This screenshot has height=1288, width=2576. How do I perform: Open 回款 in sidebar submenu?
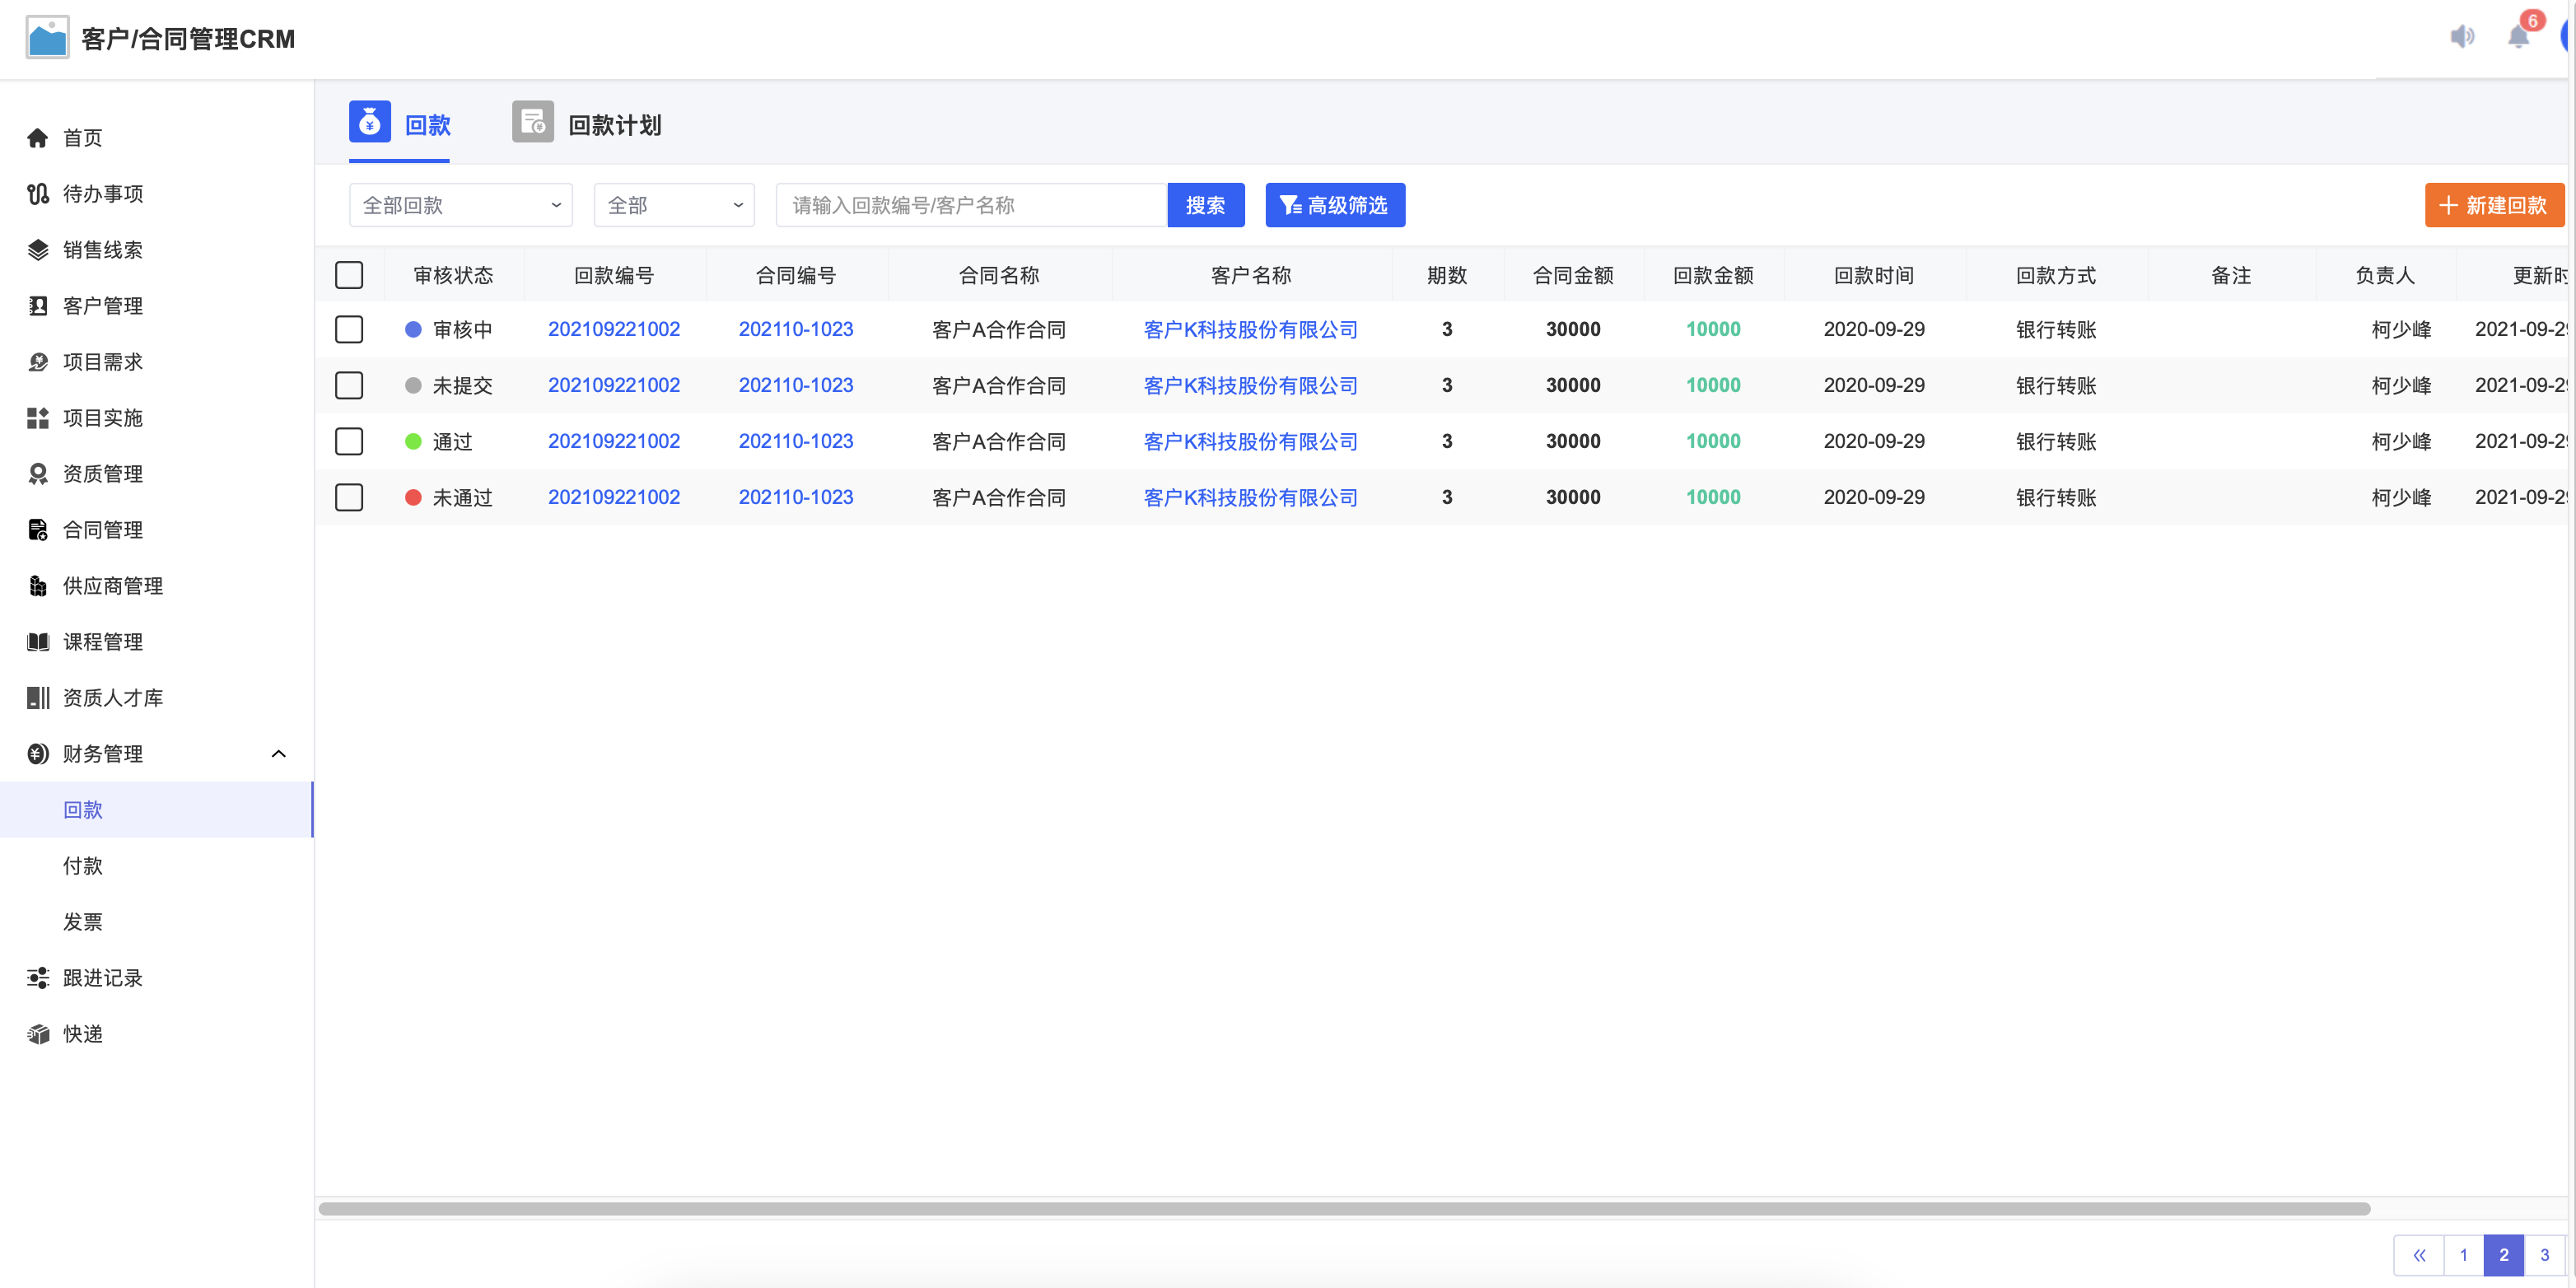pos(156,810)
